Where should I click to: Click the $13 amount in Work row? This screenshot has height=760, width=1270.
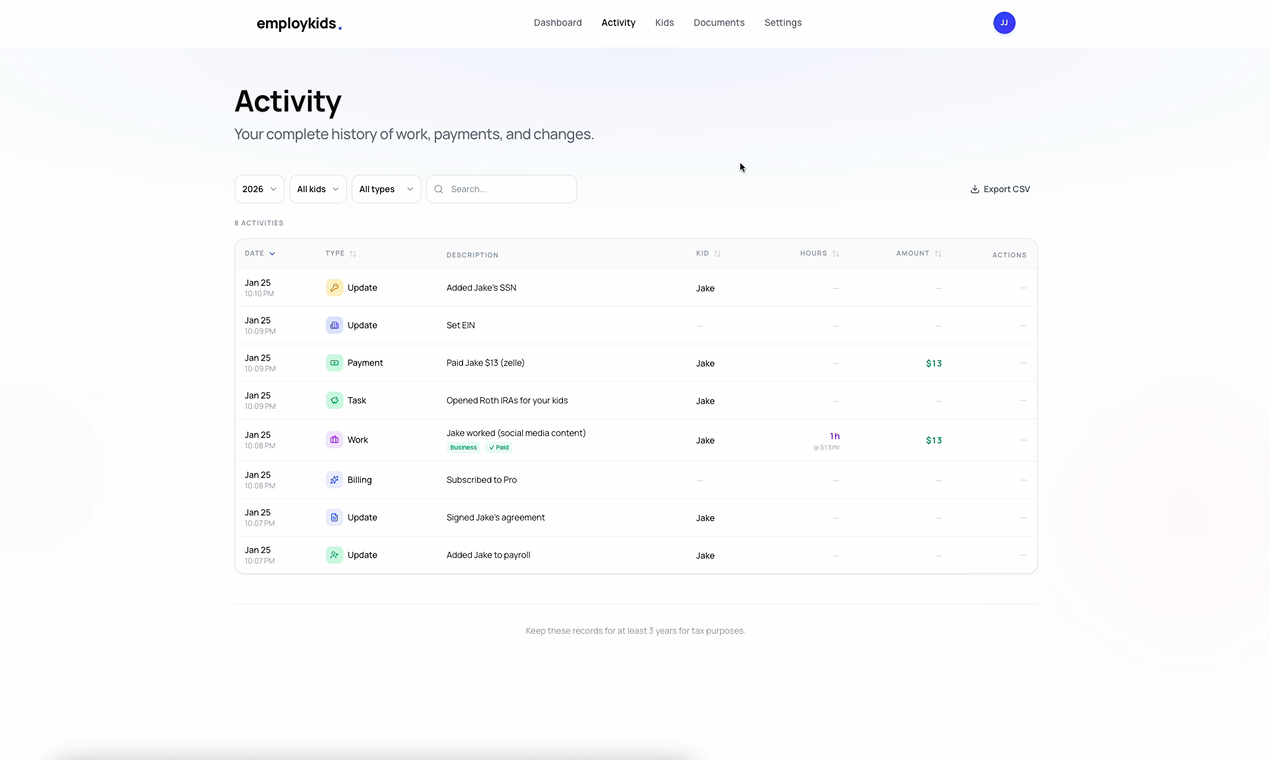pos(934,440)
